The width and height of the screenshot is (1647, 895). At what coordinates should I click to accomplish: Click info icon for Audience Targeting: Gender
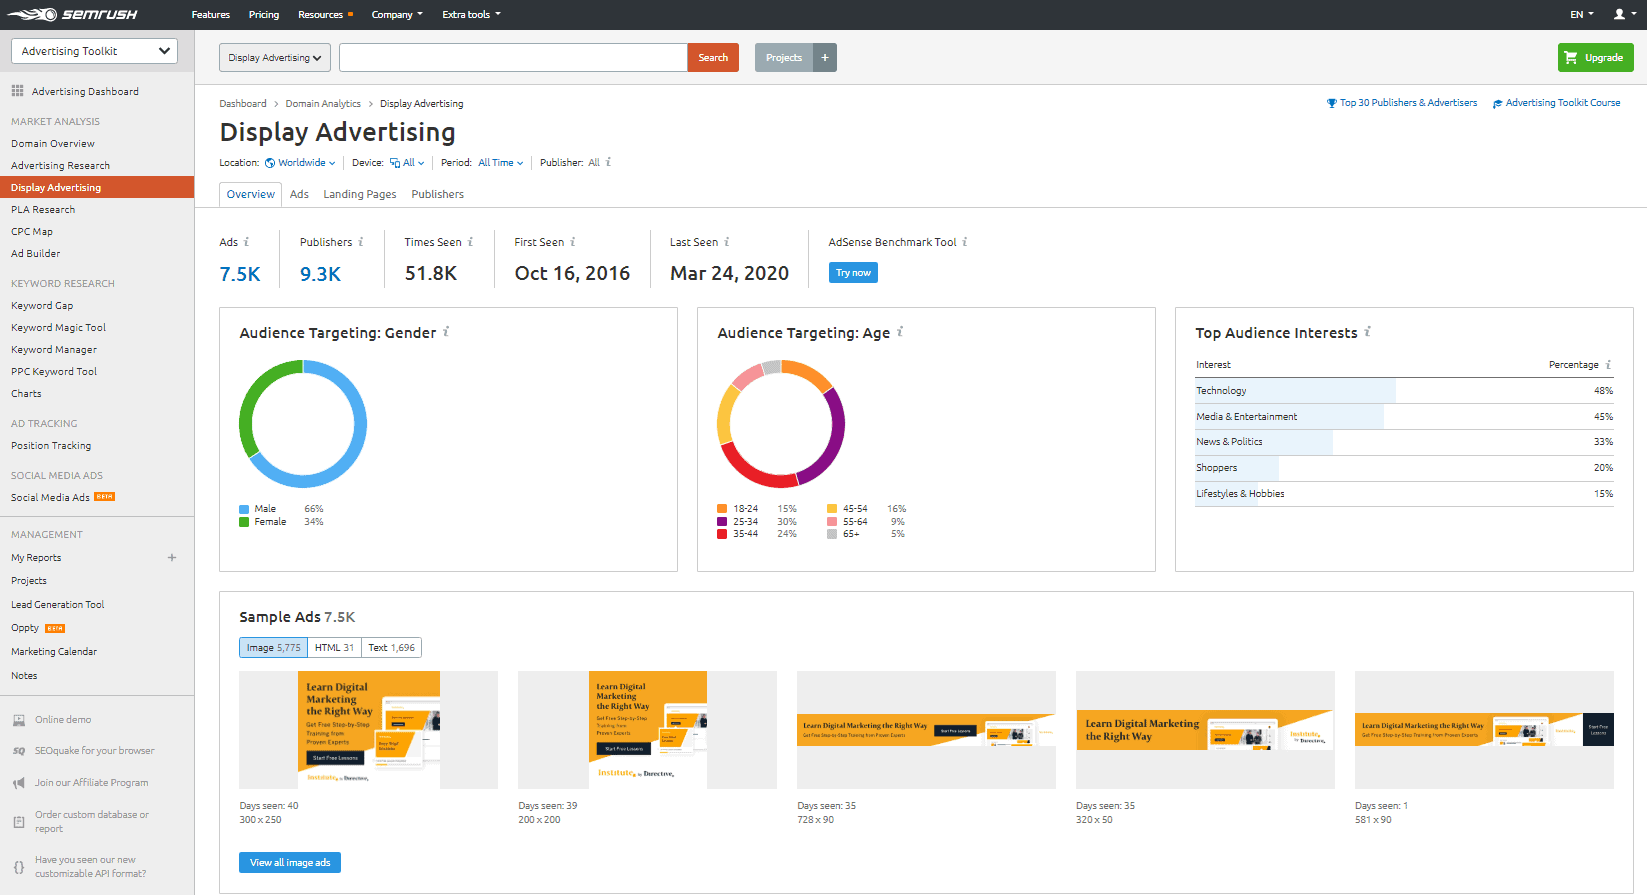coord(446,332)
